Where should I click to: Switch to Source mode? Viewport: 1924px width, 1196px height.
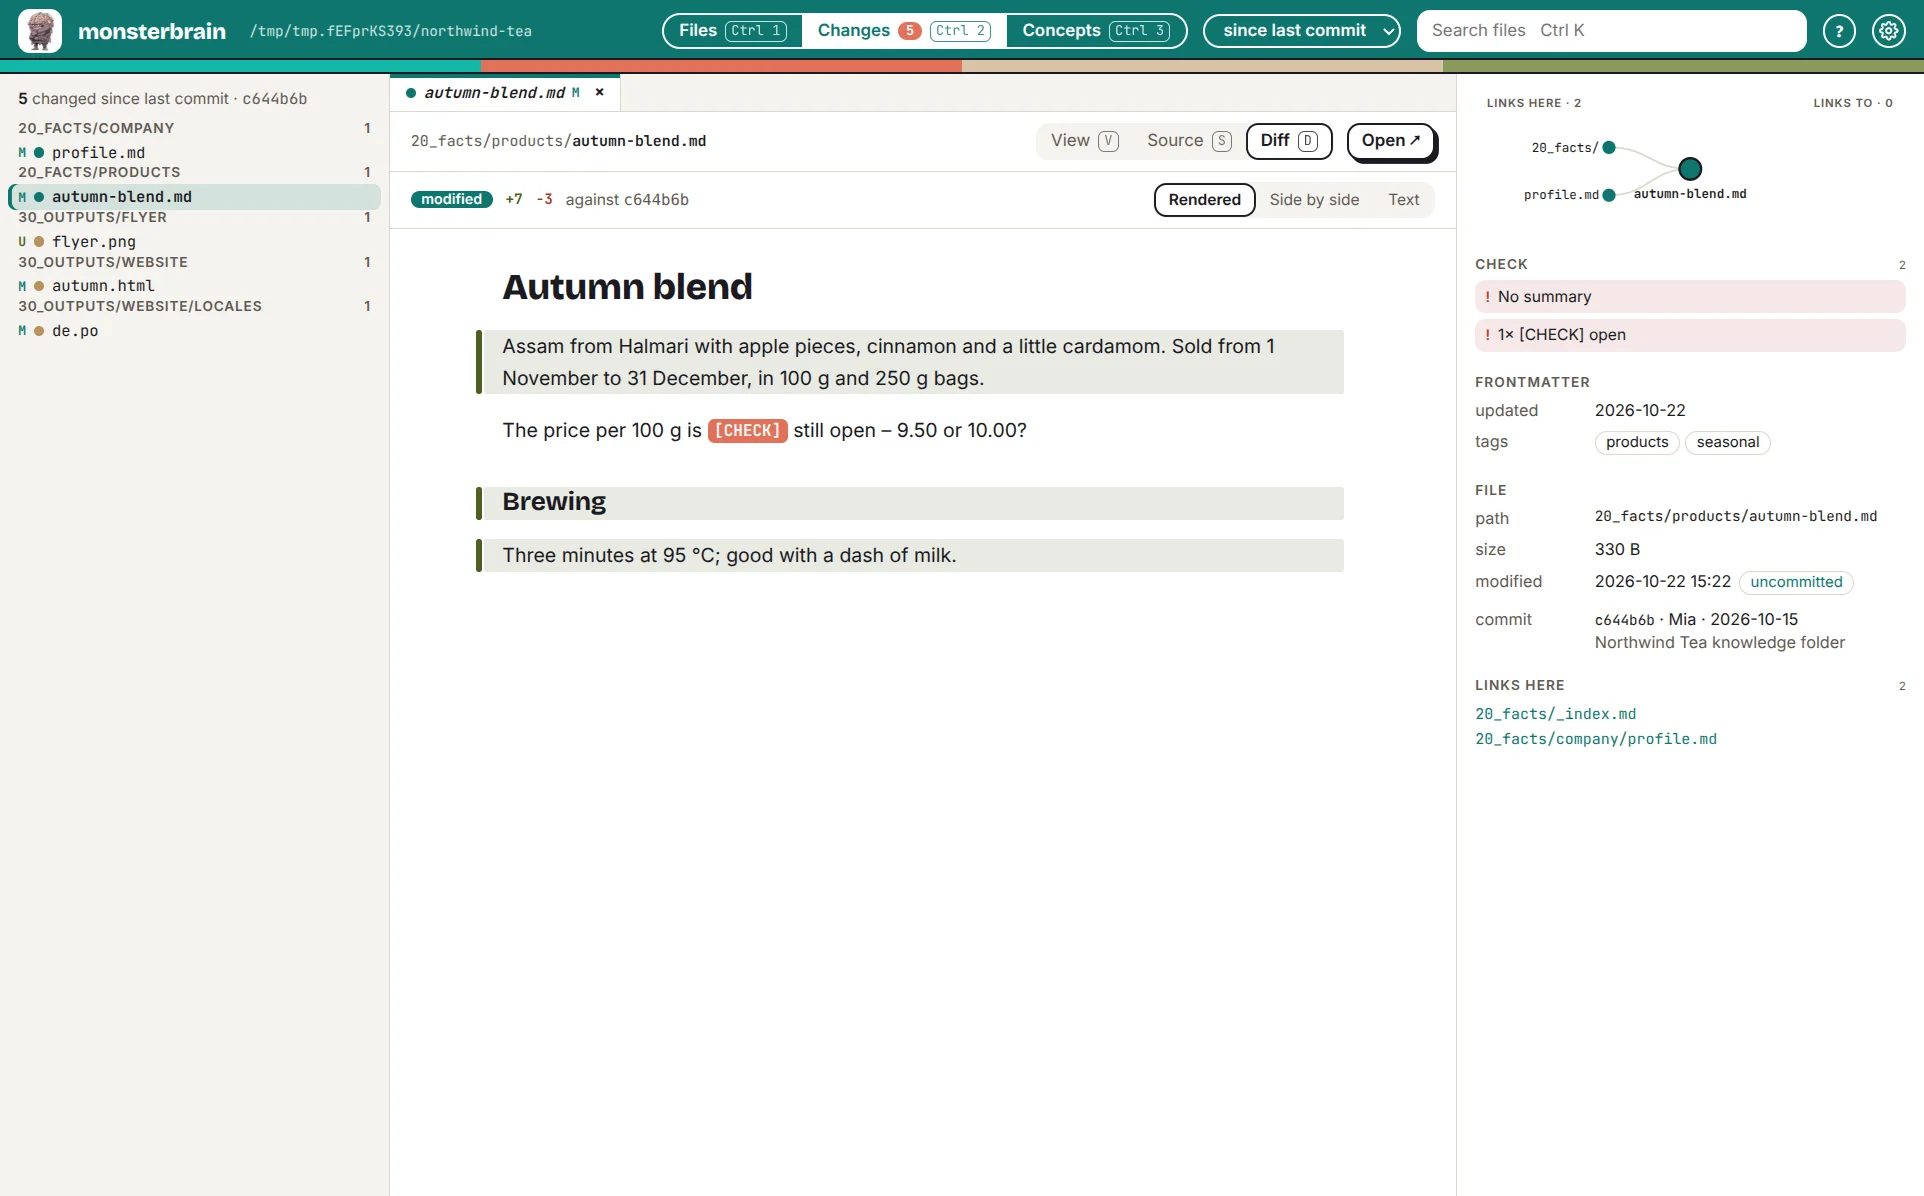[x=1188, y=141]
